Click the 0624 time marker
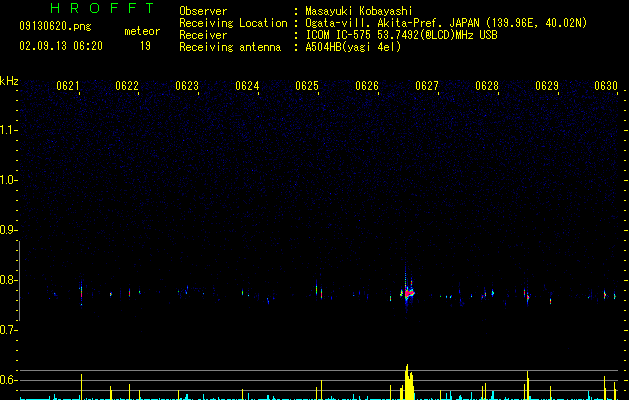This screenshot has height=400, width=629. [247, 86]
